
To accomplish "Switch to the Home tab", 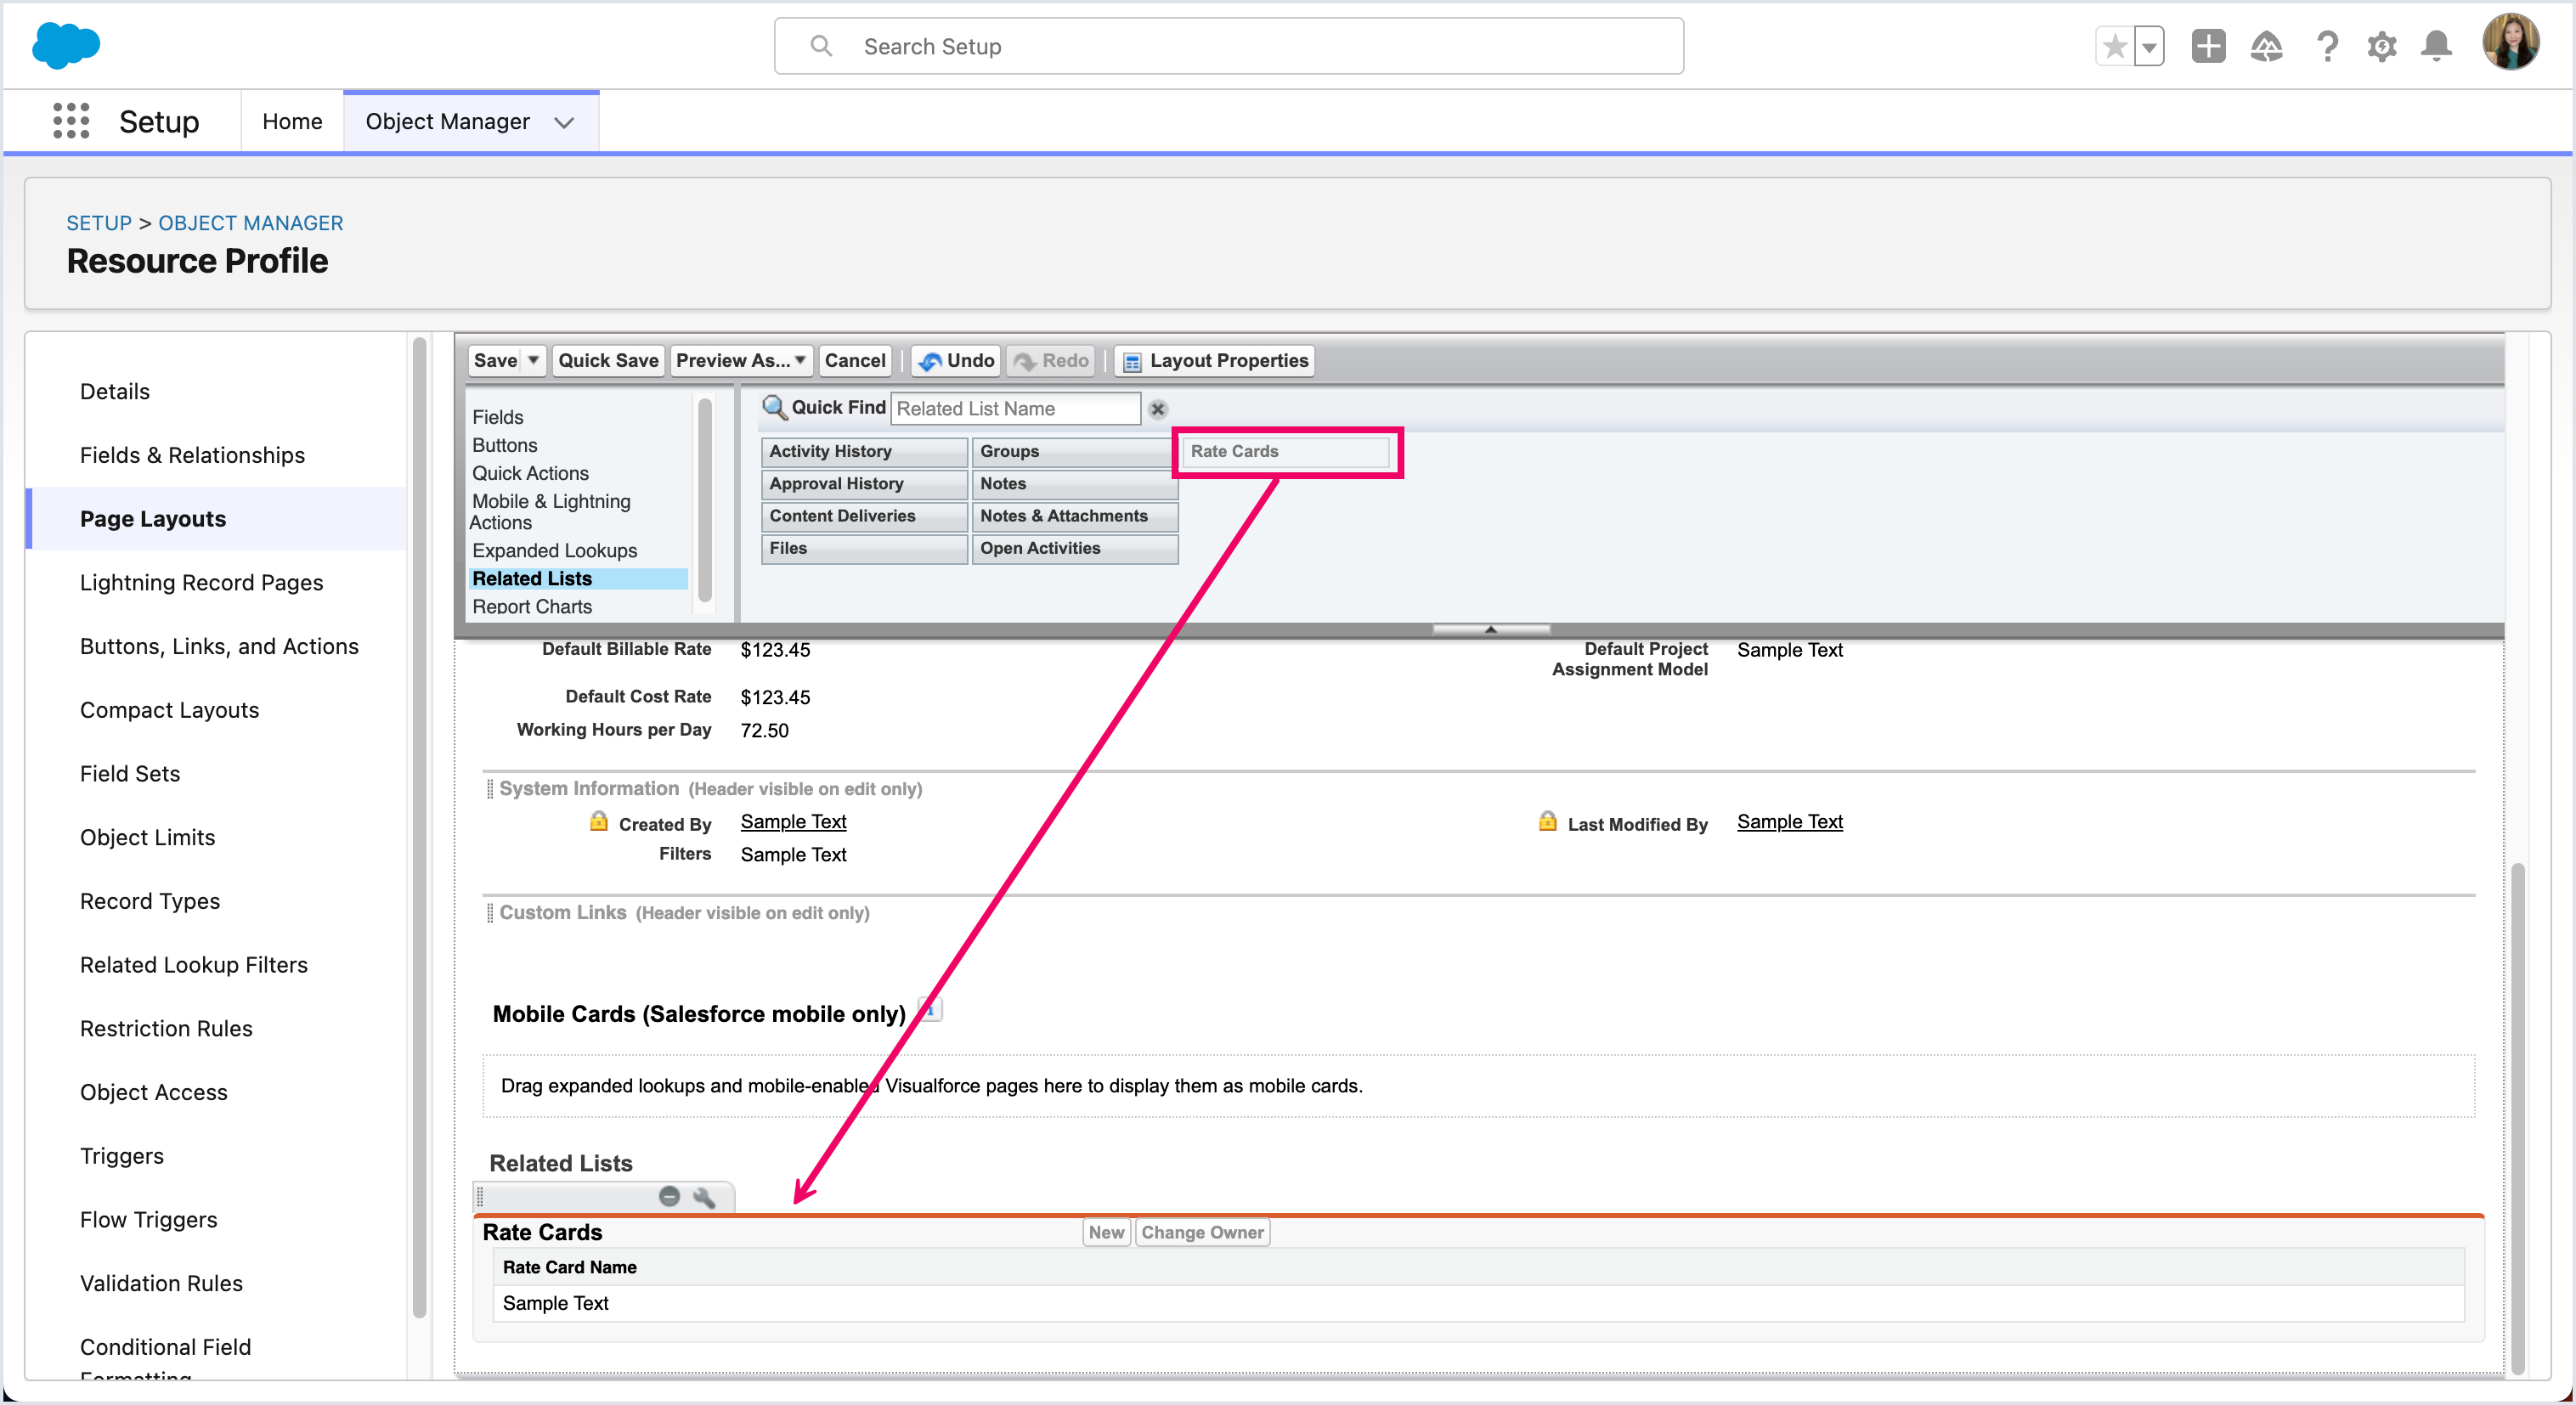I will coord(292,121).
